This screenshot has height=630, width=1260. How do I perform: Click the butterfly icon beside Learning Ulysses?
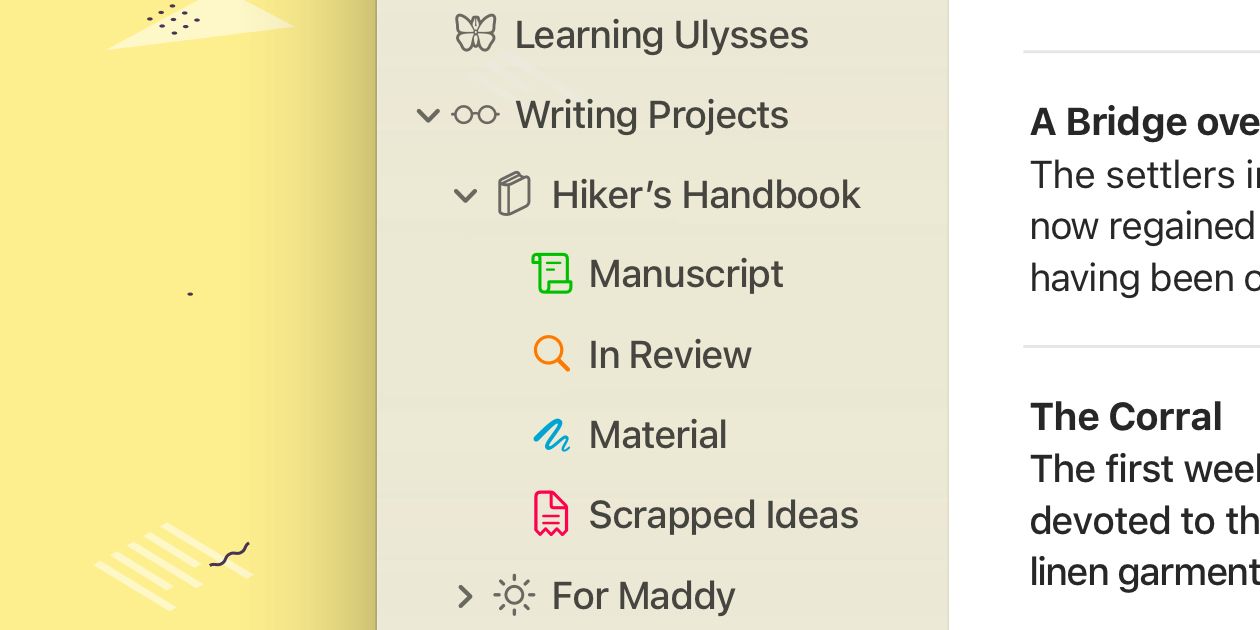475,34
